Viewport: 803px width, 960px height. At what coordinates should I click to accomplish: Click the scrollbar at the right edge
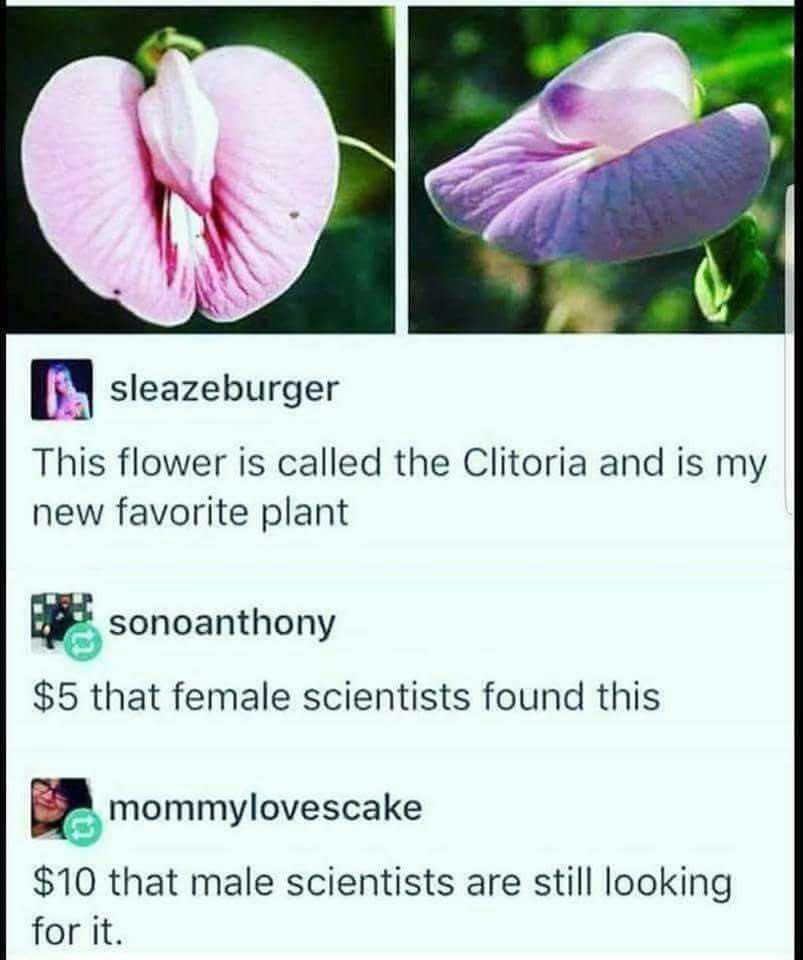coord(788,349)
